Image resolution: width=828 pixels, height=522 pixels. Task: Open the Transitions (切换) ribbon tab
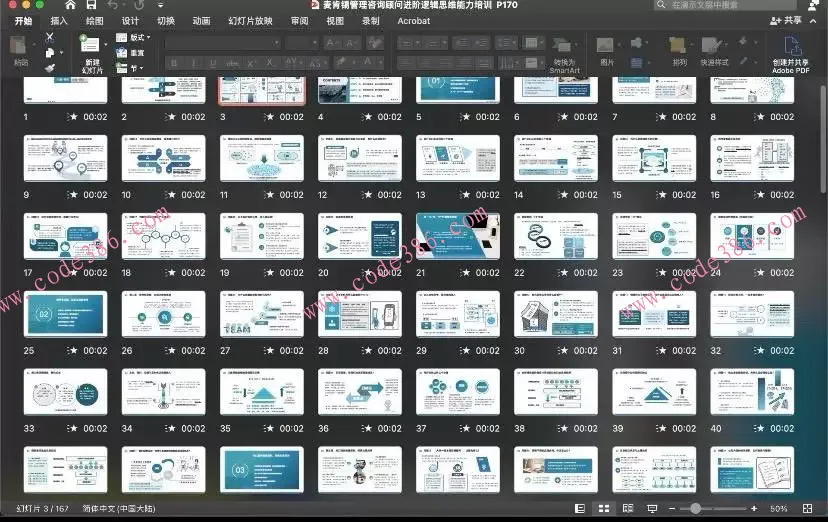[166, 21]
